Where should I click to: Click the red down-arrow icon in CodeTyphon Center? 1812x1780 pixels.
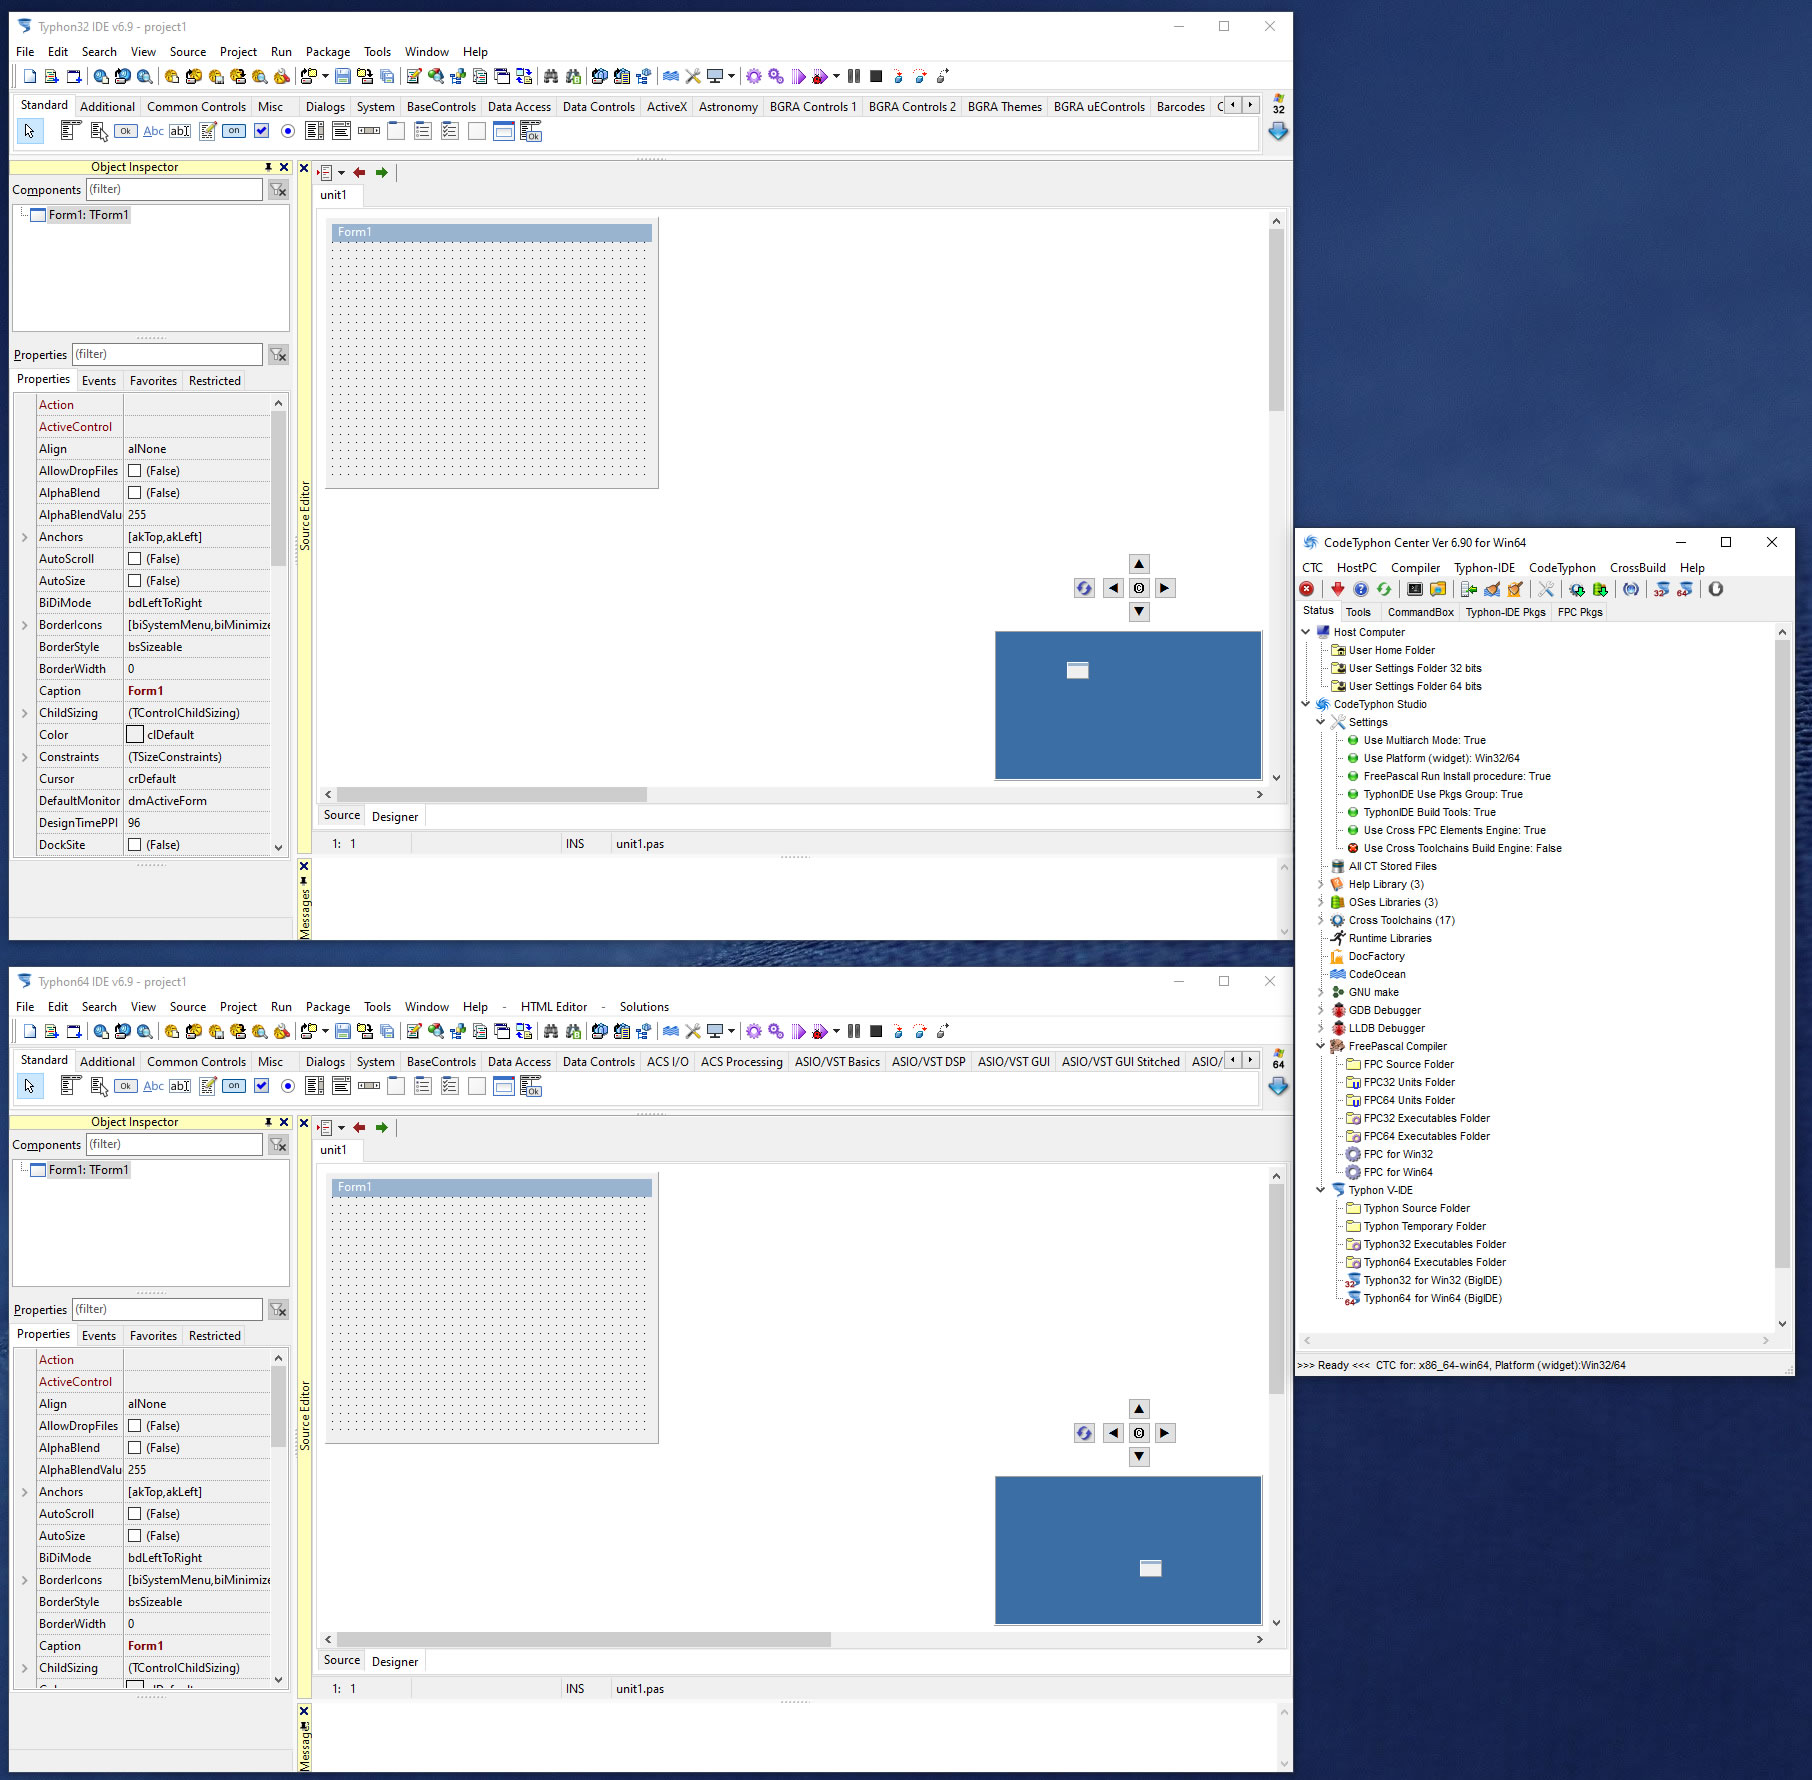point(1338,589)
